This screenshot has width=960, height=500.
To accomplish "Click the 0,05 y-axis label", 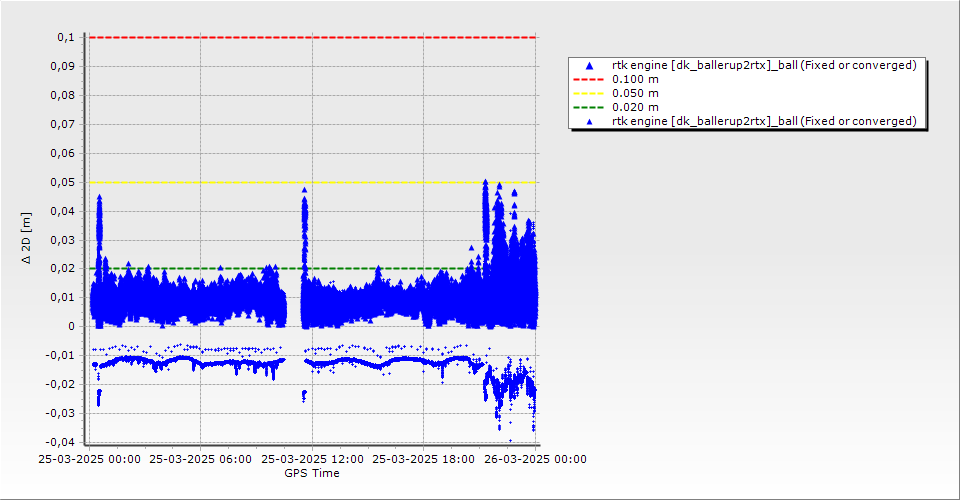I will tap(63, 182).
